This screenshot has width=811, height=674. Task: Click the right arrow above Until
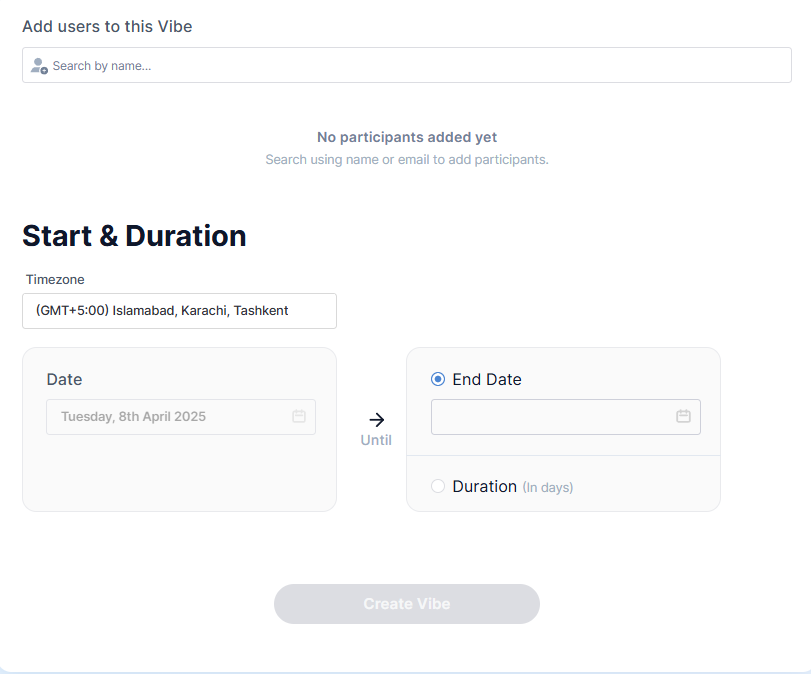[x=376, y=420]
